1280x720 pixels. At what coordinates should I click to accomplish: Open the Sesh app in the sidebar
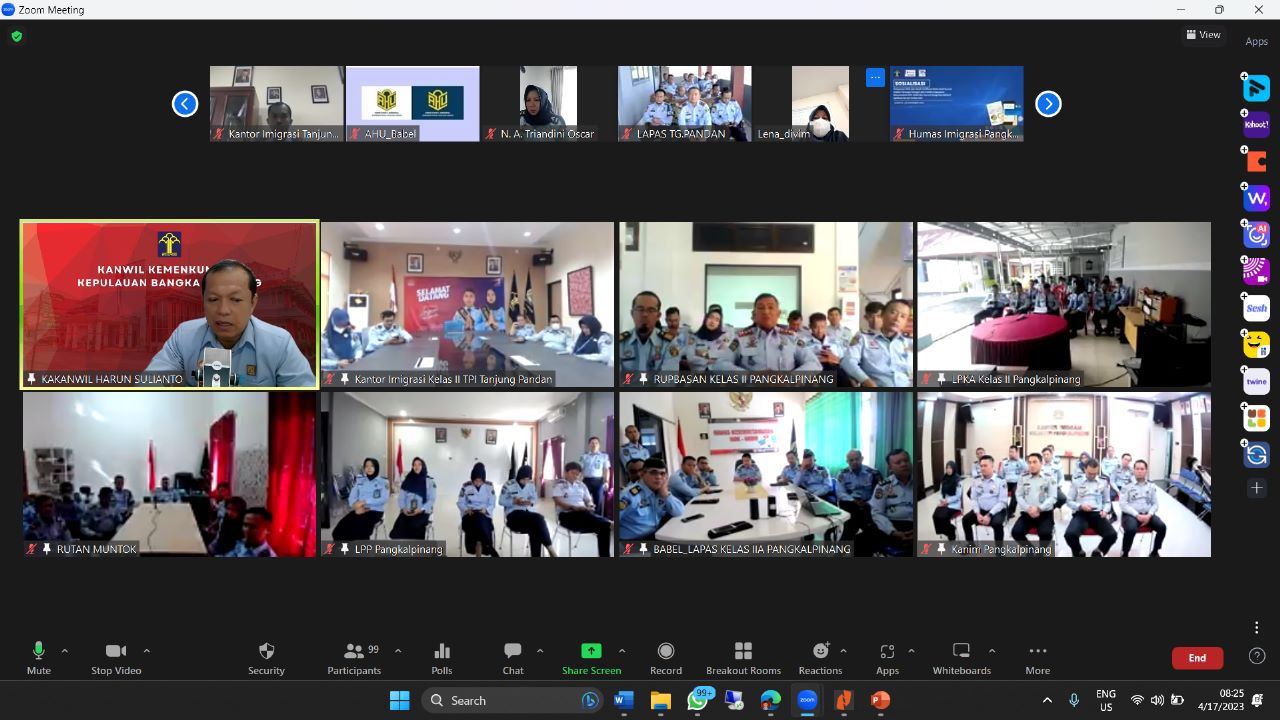click(1256, 307)
